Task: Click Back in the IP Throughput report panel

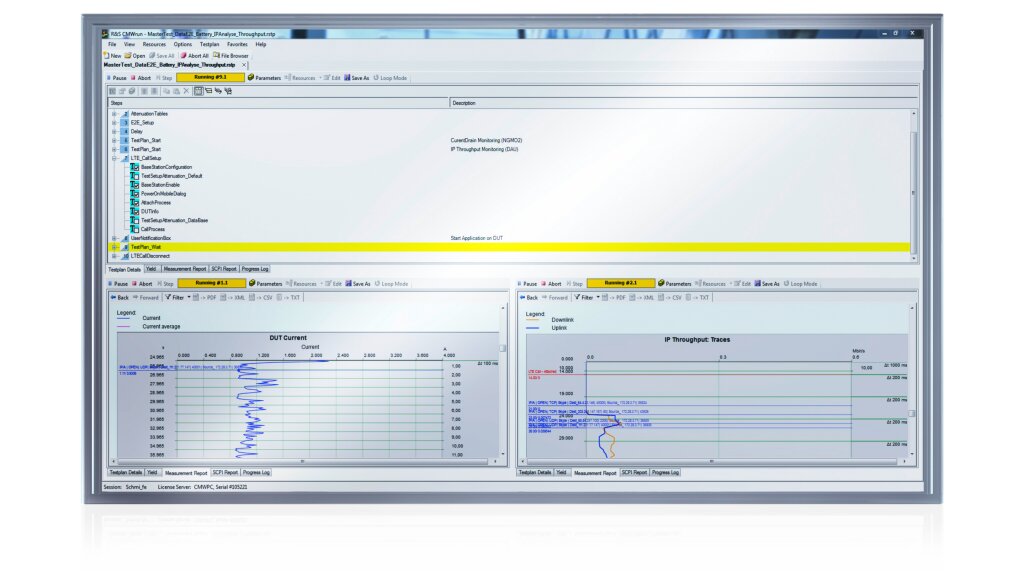Action: (529, 297)
